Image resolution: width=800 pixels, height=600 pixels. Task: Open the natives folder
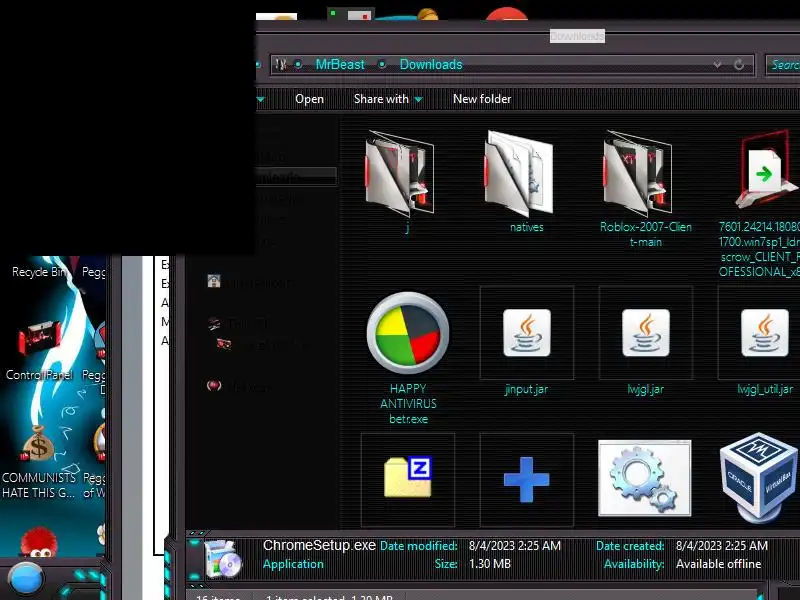[518, 173]
